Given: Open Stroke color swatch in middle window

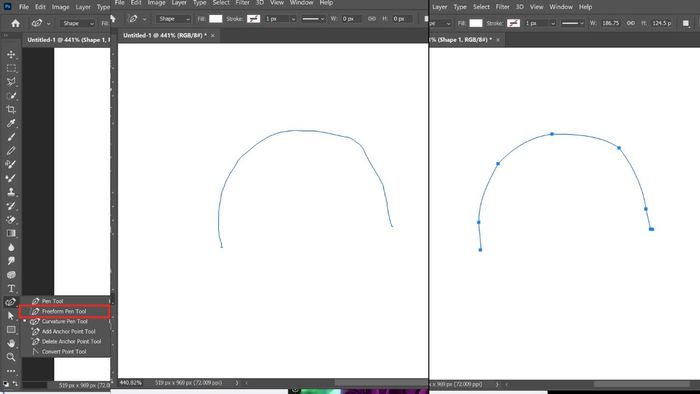Looking at the screenshot, I should [x=254, y=19].
